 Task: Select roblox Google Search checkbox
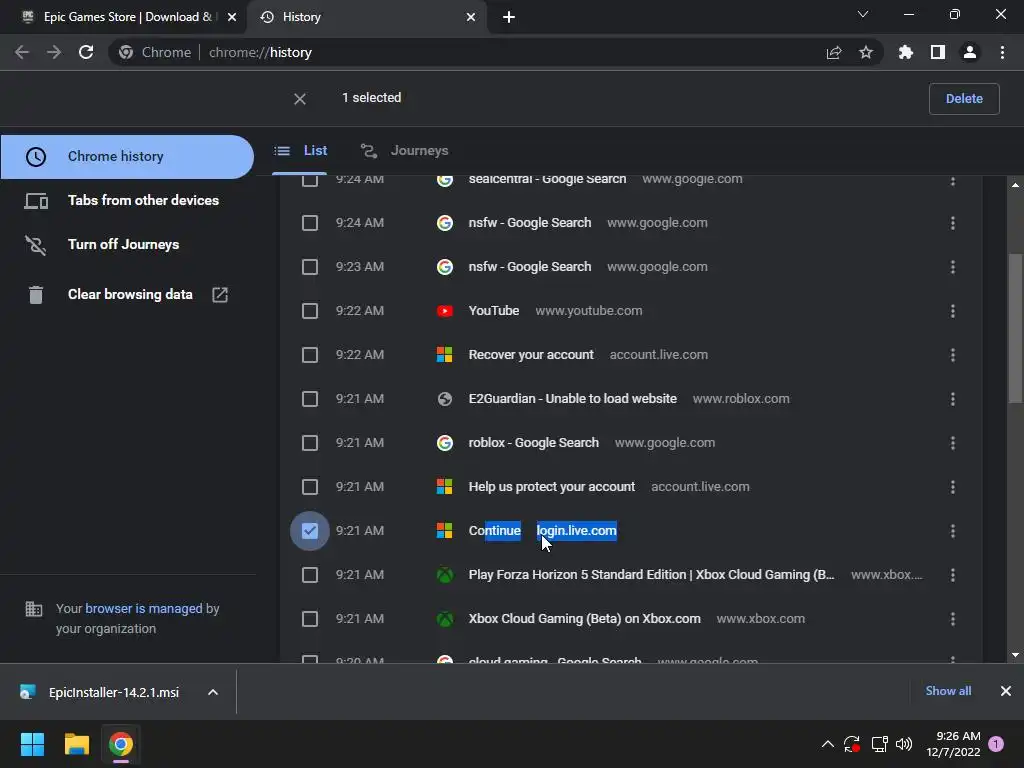point(310,443)
